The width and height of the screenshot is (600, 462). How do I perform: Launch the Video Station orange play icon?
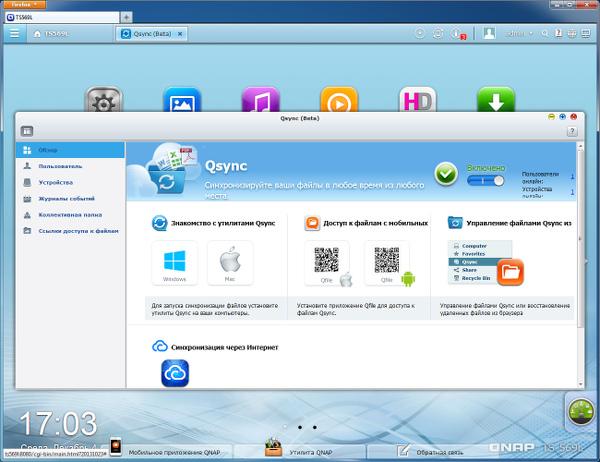click(x=339, y=100)
